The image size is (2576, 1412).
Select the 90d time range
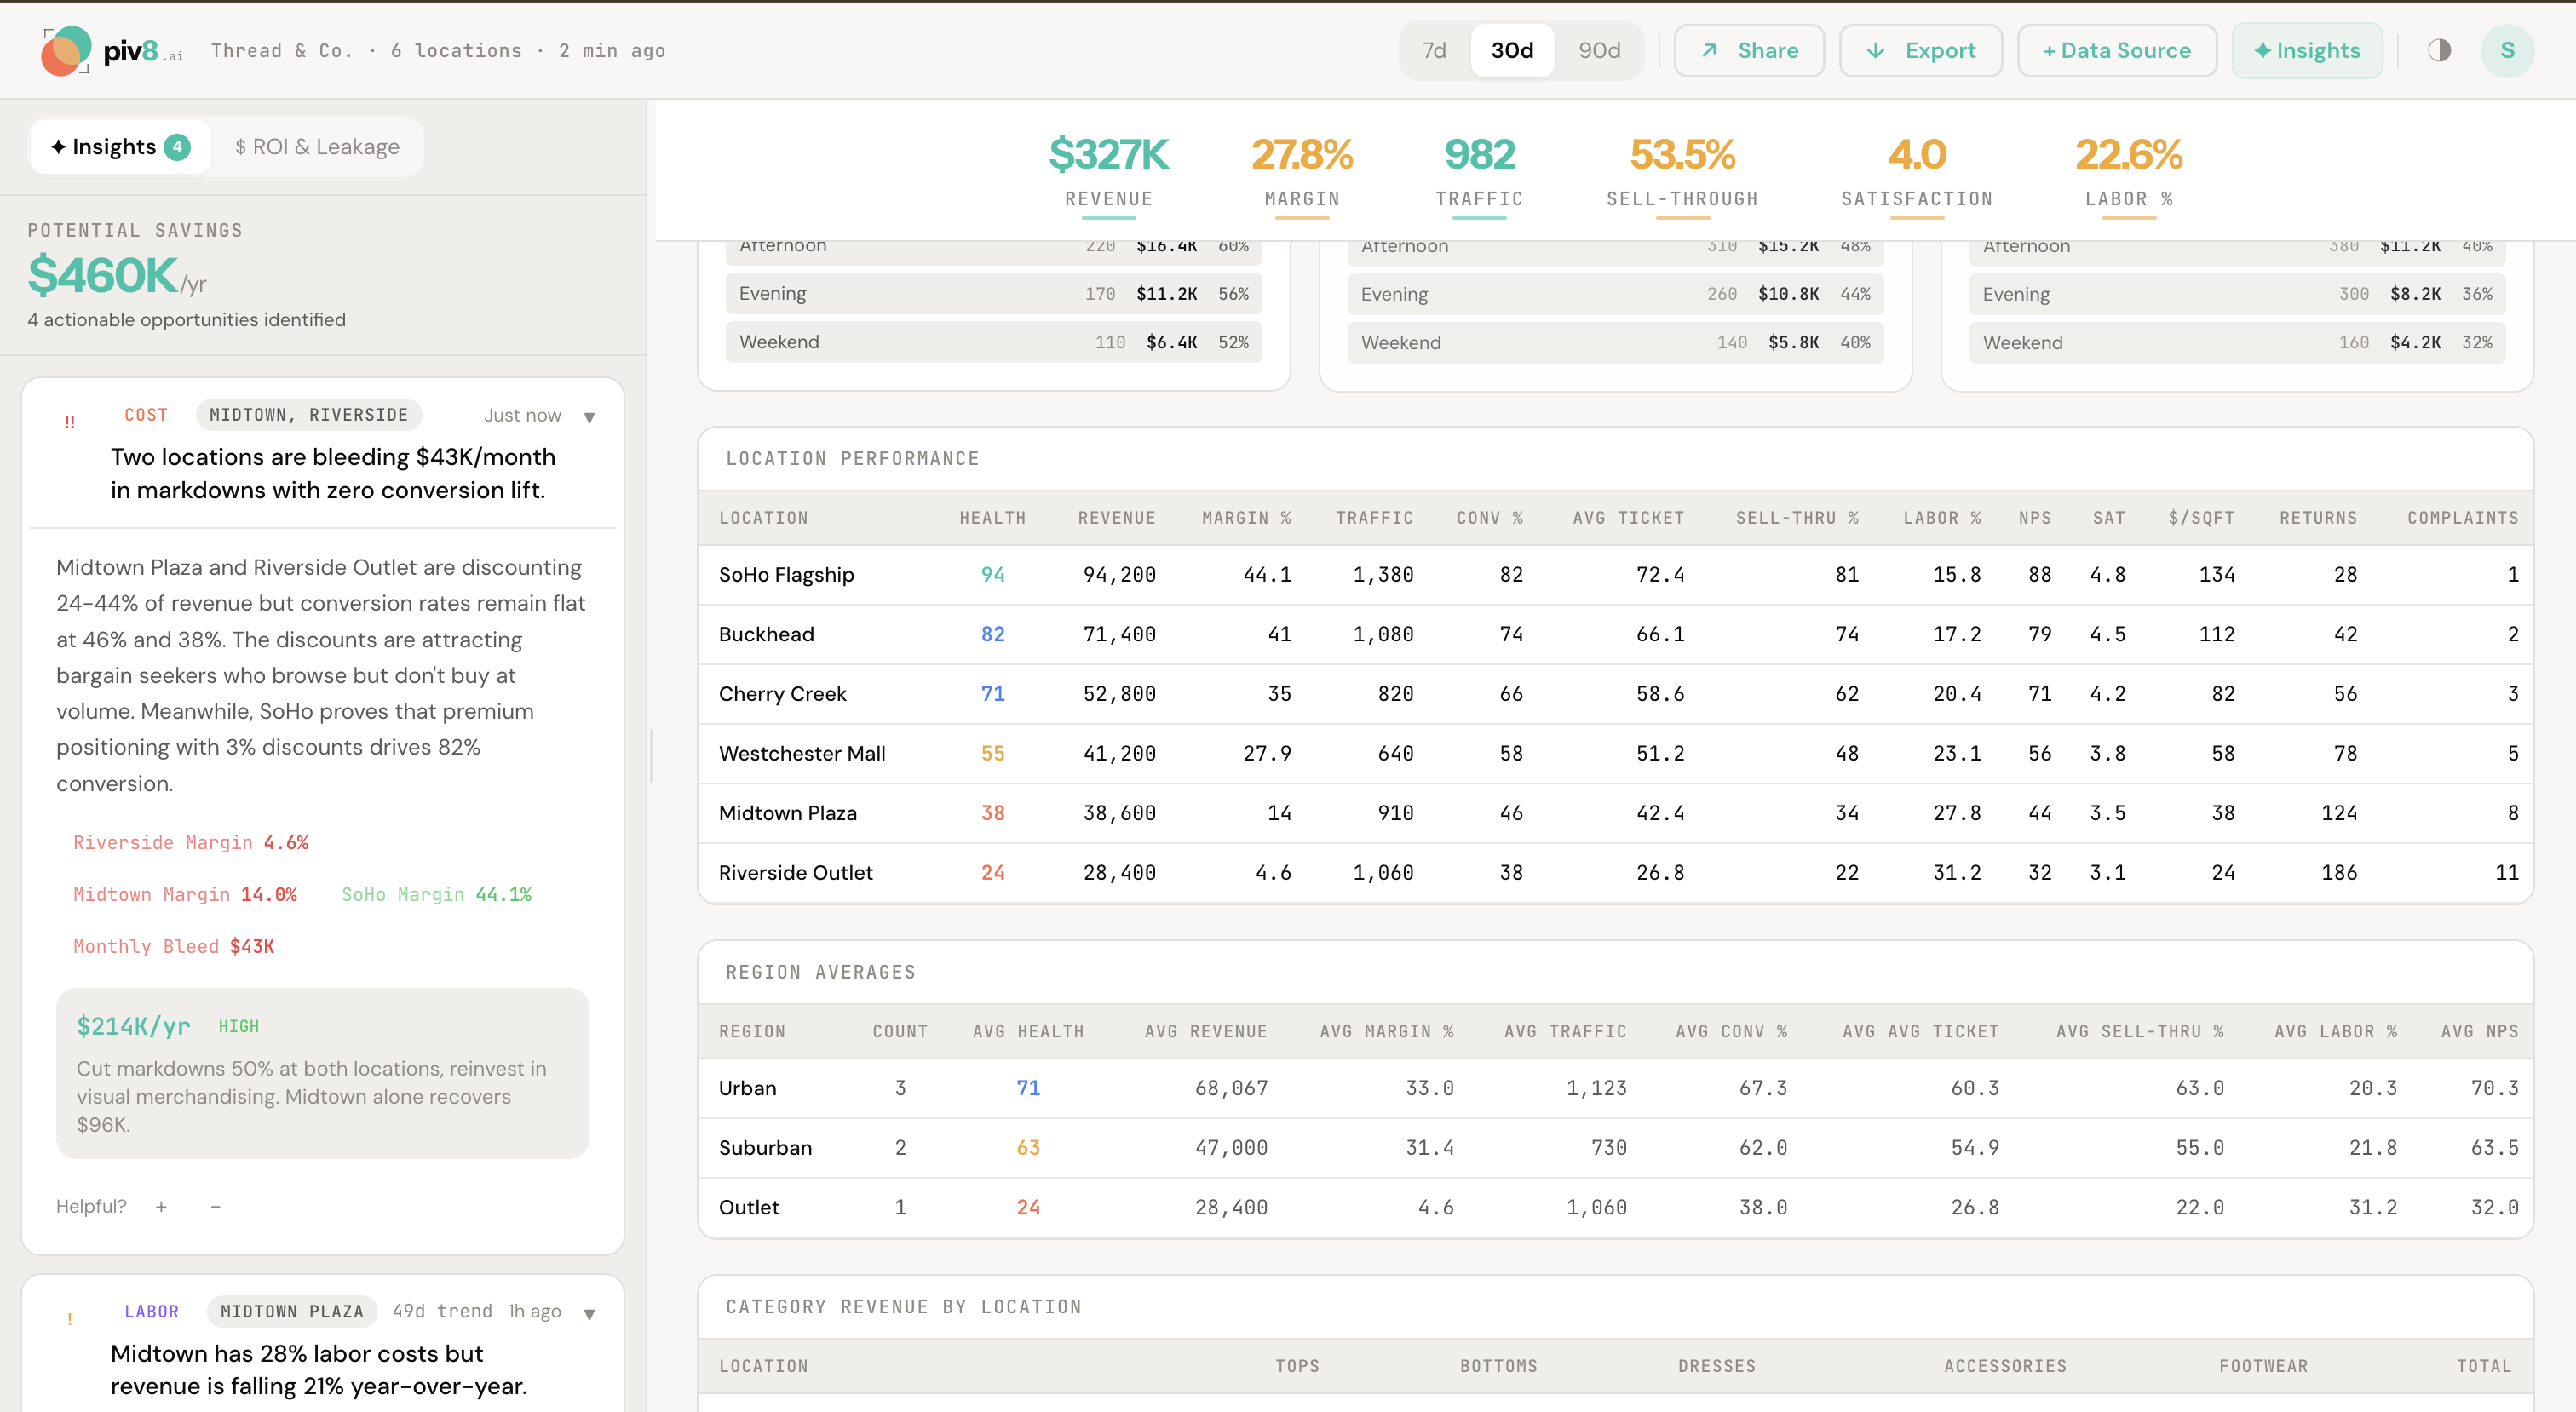pyautogui.click(x=1599, y=50)
